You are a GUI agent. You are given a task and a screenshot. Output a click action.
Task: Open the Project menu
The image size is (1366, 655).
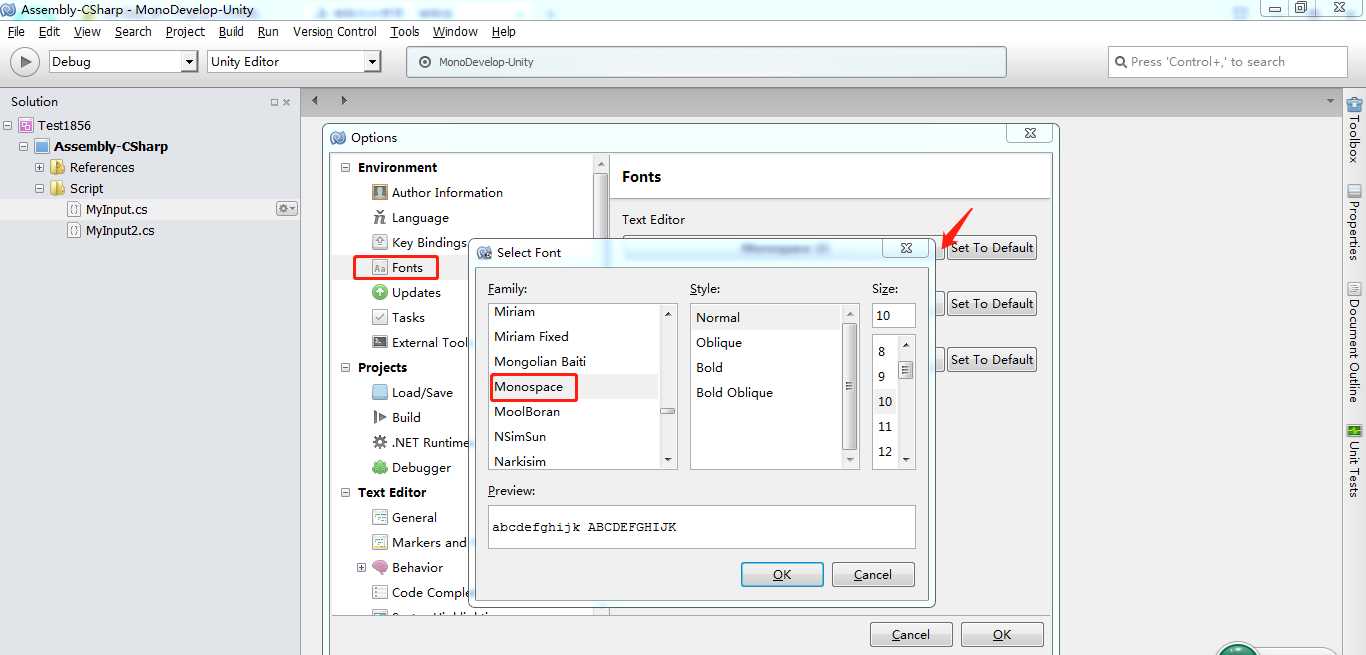185,31
